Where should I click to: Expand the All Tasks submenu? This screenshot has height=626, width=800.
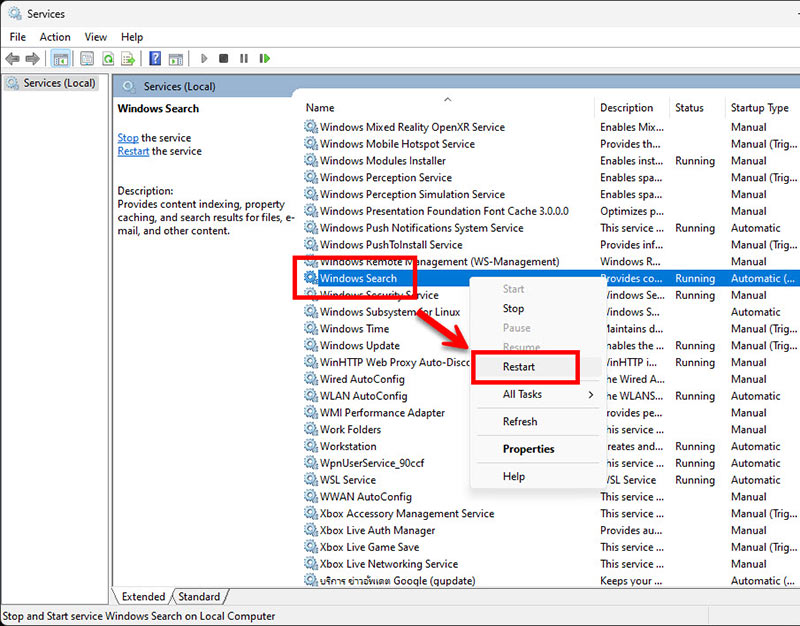536,394
